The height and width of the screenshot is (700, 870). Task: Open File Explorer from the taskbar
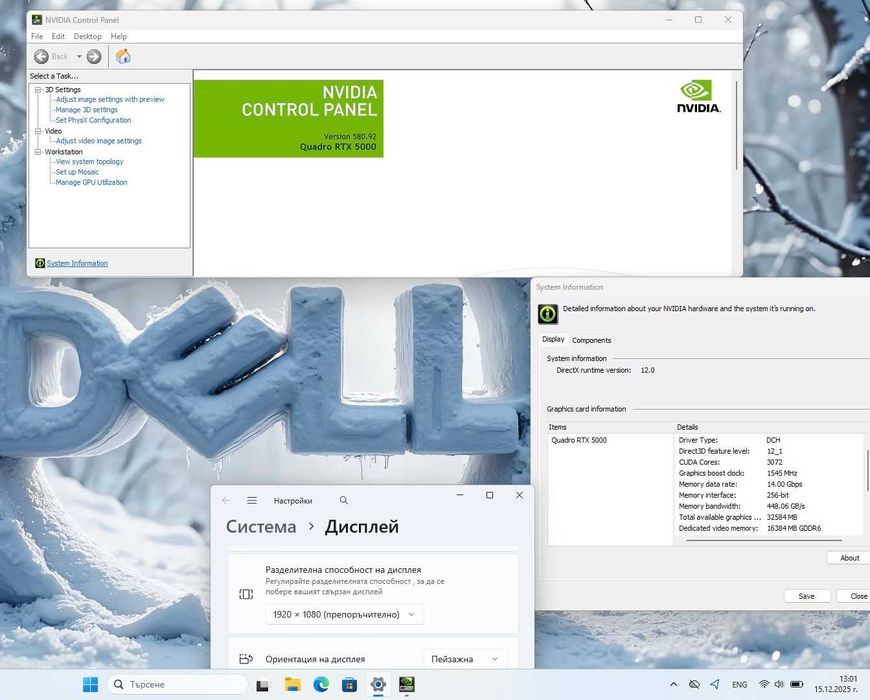292,684
